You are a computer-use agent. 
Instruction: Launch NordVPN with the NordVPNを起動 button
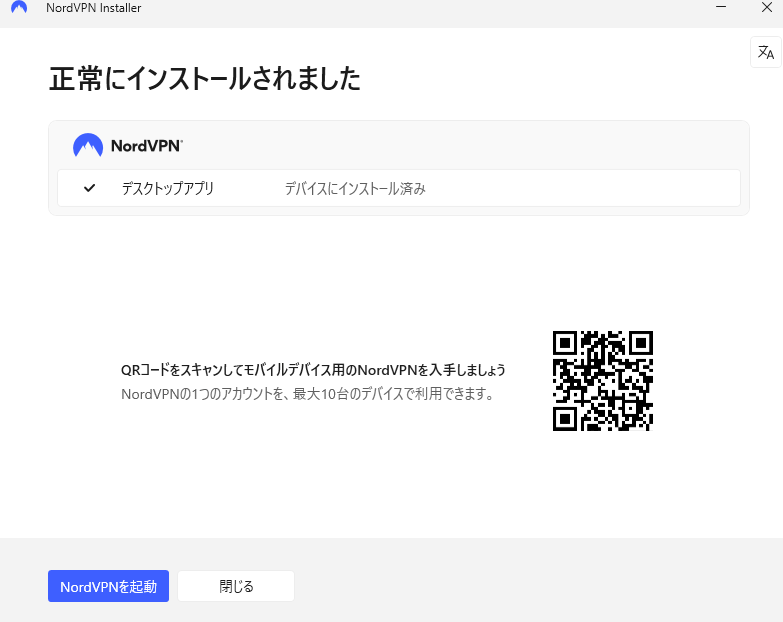[x=108, y=586]
